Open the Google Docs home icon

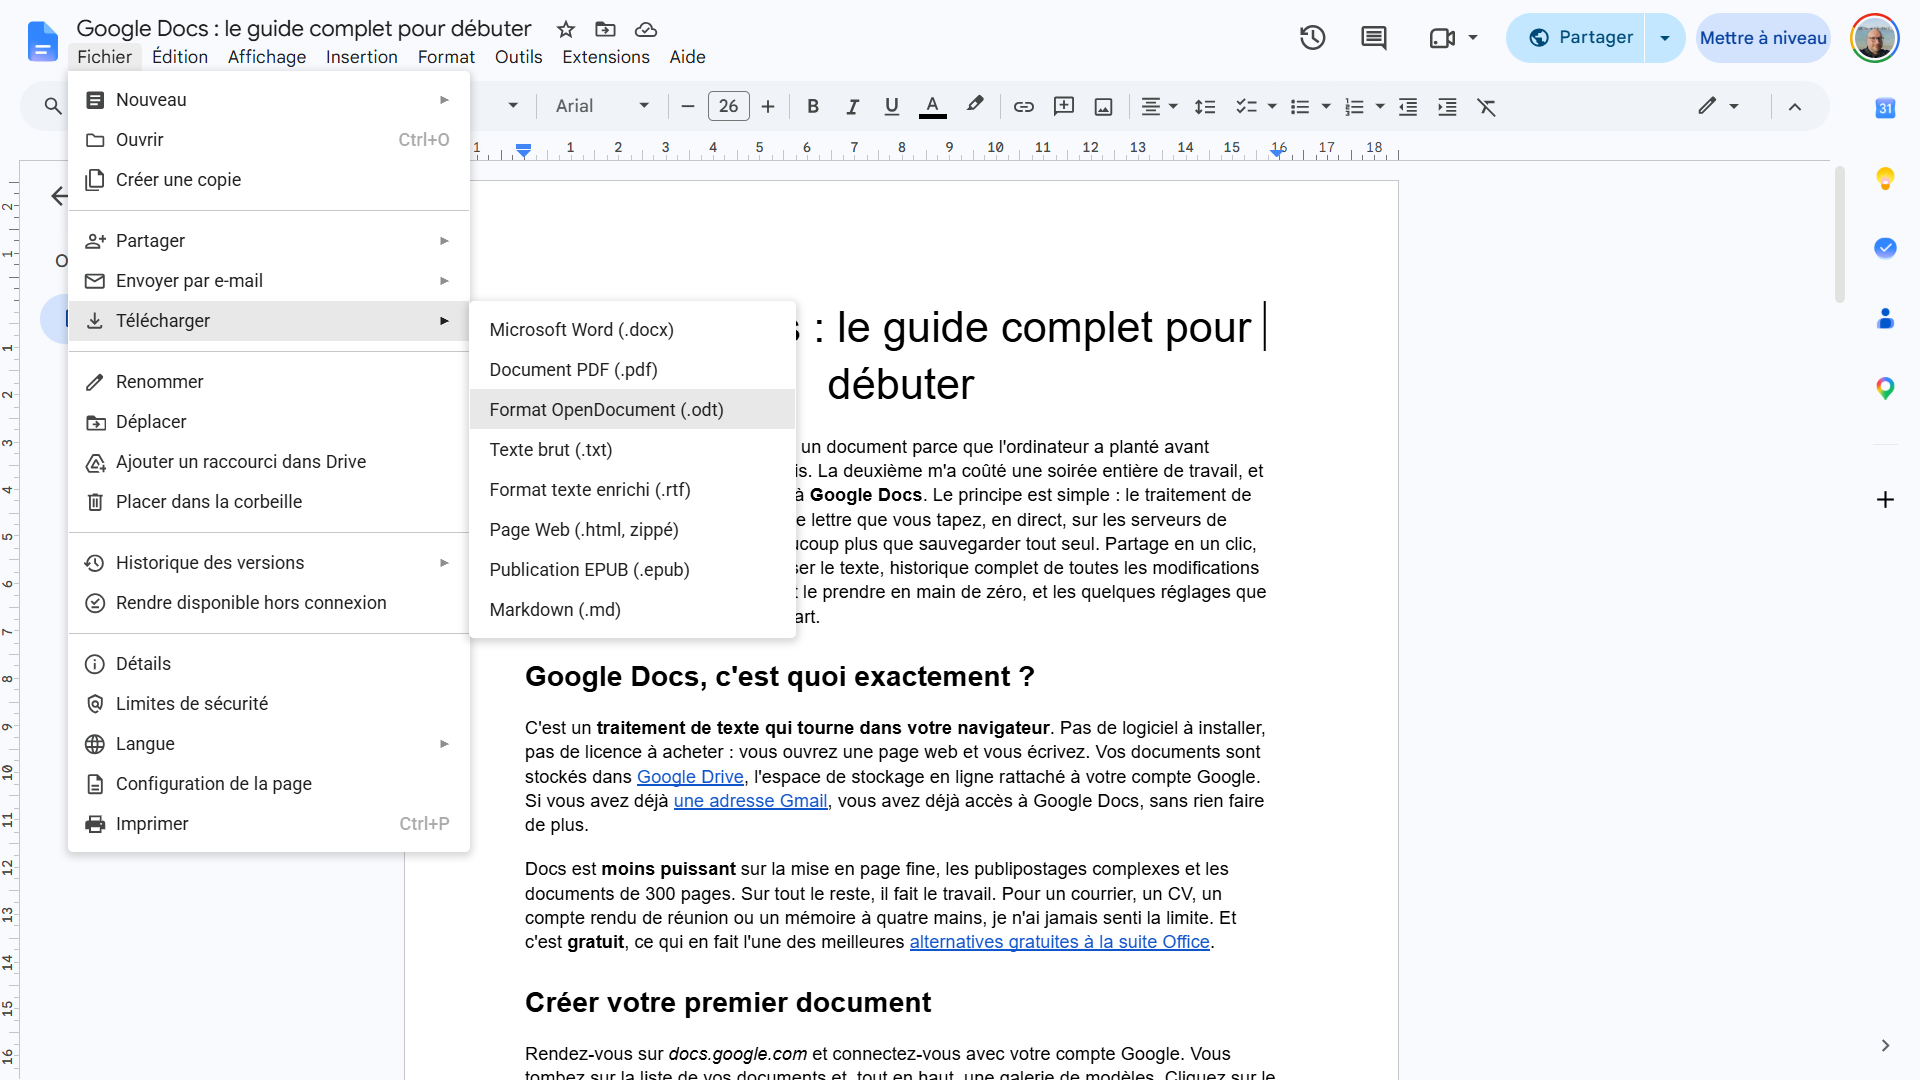pyautogui.click(x=42, y=41)
